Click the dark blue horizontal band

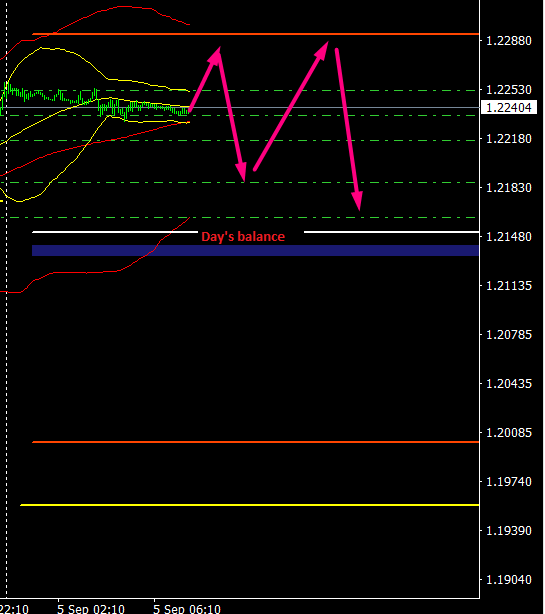point(255,250)
